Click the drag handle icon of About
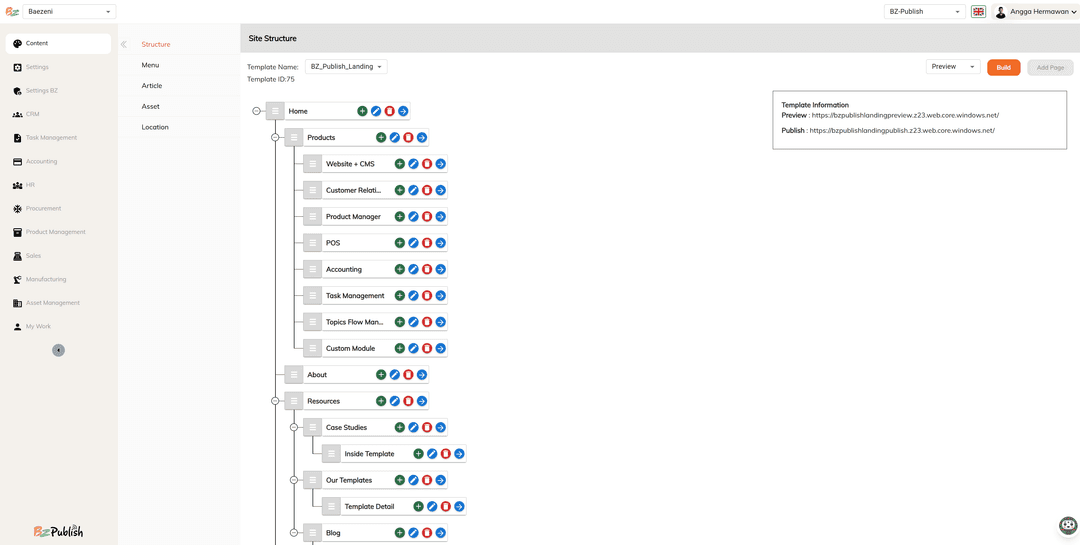This screenshot has height=545, width=1080. point(294,375)
